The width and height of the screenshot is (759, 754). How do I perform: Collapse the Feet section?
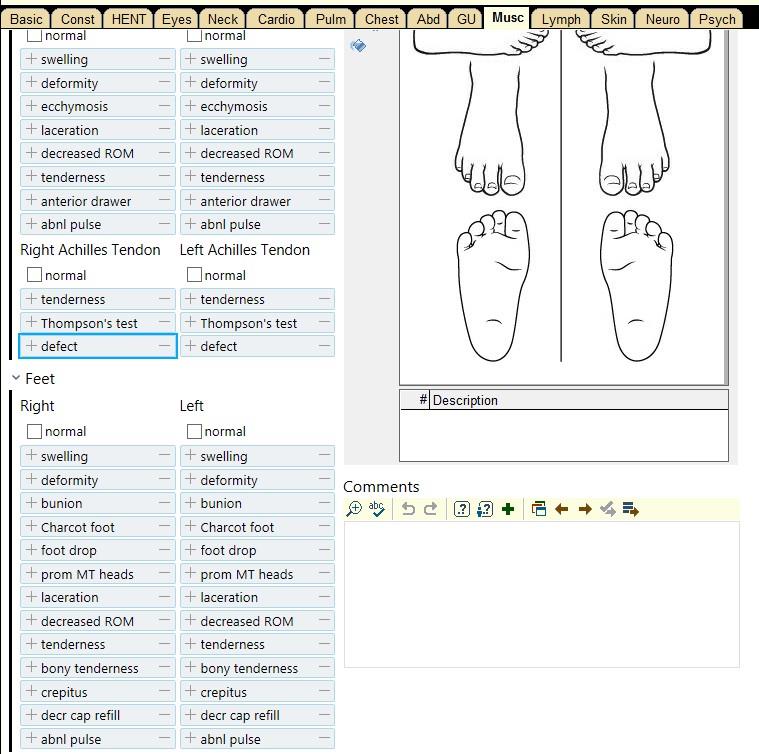point(16,379)
